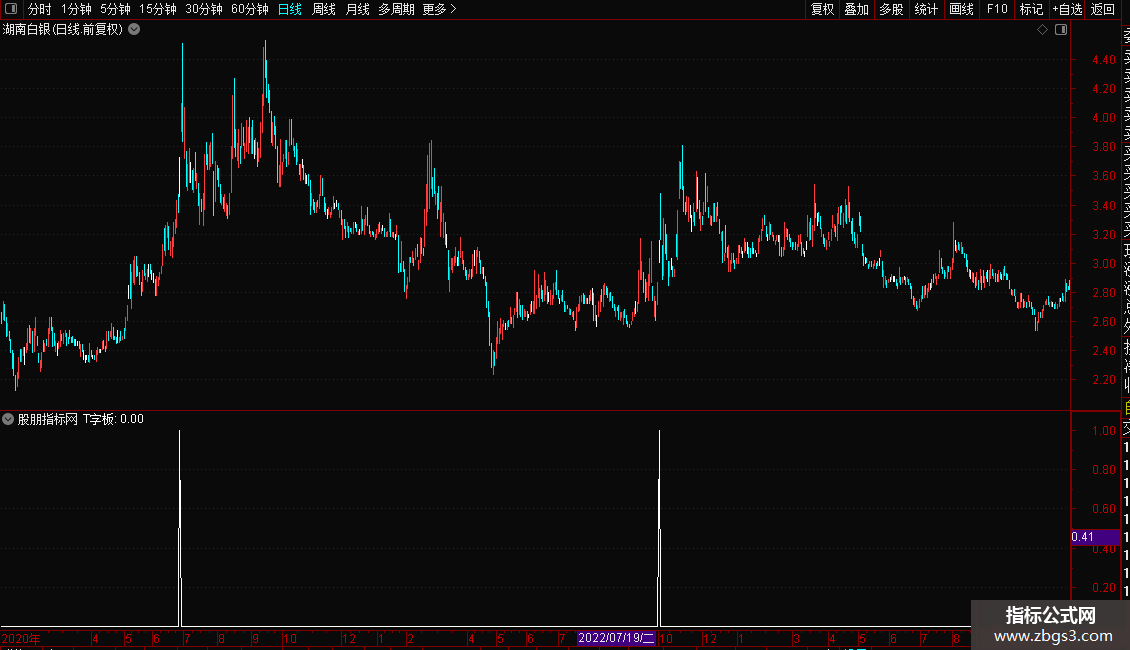Click the diamond icon above the chart

(x=1042, y=30)
